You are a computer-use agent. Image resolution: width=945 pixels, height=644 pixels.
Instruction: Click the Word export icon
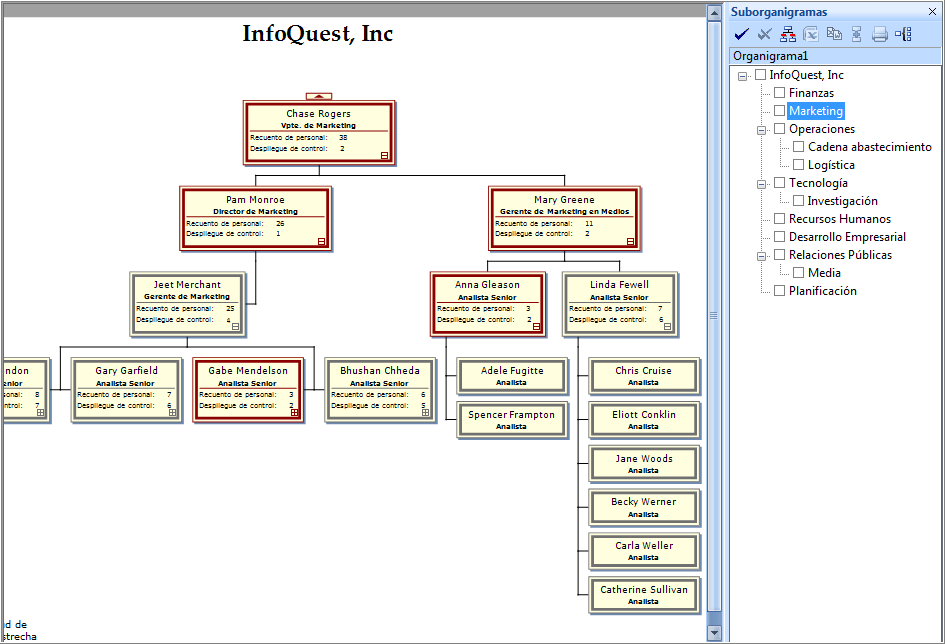point(834,35)
